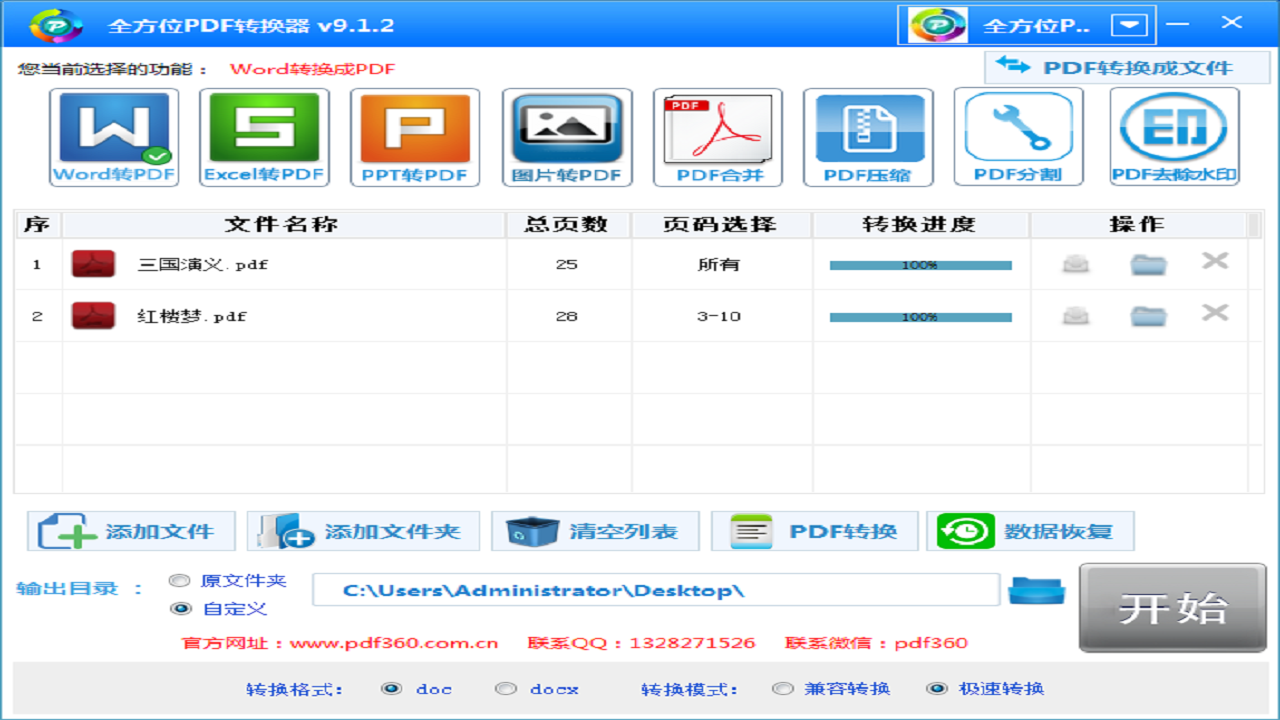Open output folder for 三国演义.pdf

tap(1148, 261)
